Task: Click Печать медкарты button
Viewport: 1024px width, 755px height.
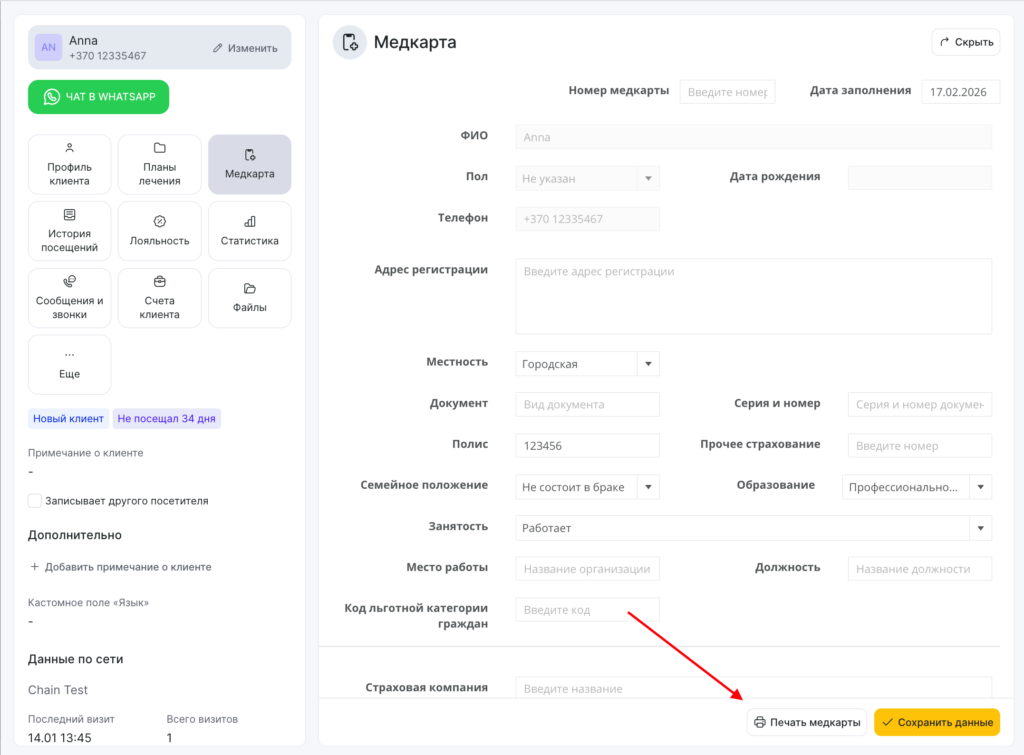Action: pyautogui.click(x=806, y=722)
